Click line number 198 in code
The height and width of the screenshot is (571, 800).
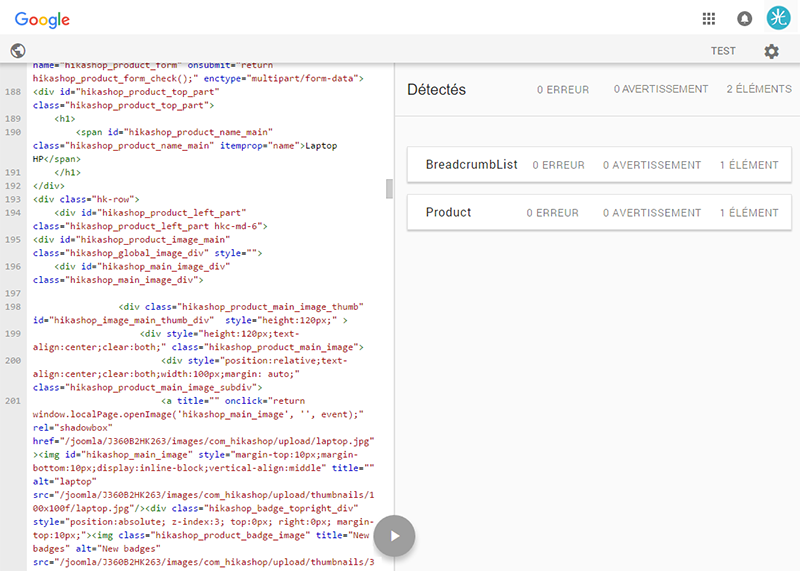13,307
